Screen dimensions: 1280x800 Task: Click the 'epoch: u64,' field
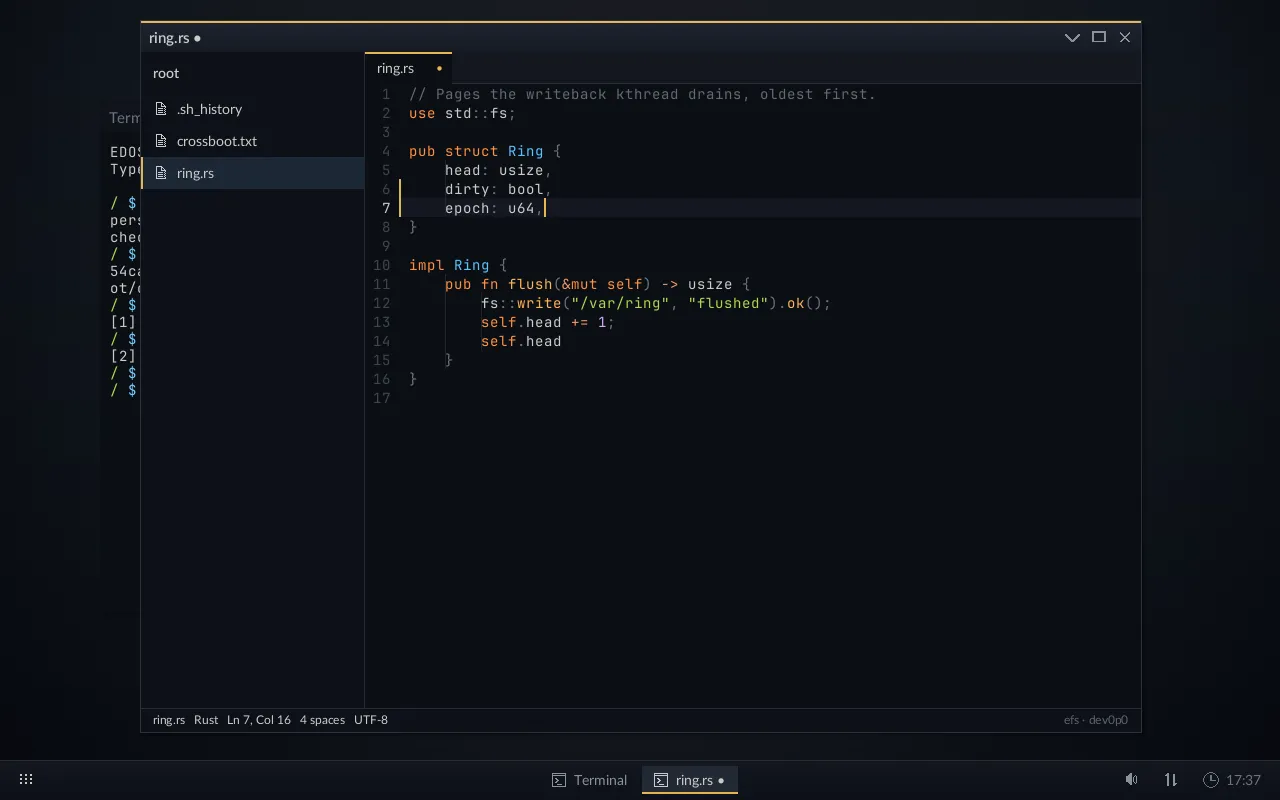(494, 208)
